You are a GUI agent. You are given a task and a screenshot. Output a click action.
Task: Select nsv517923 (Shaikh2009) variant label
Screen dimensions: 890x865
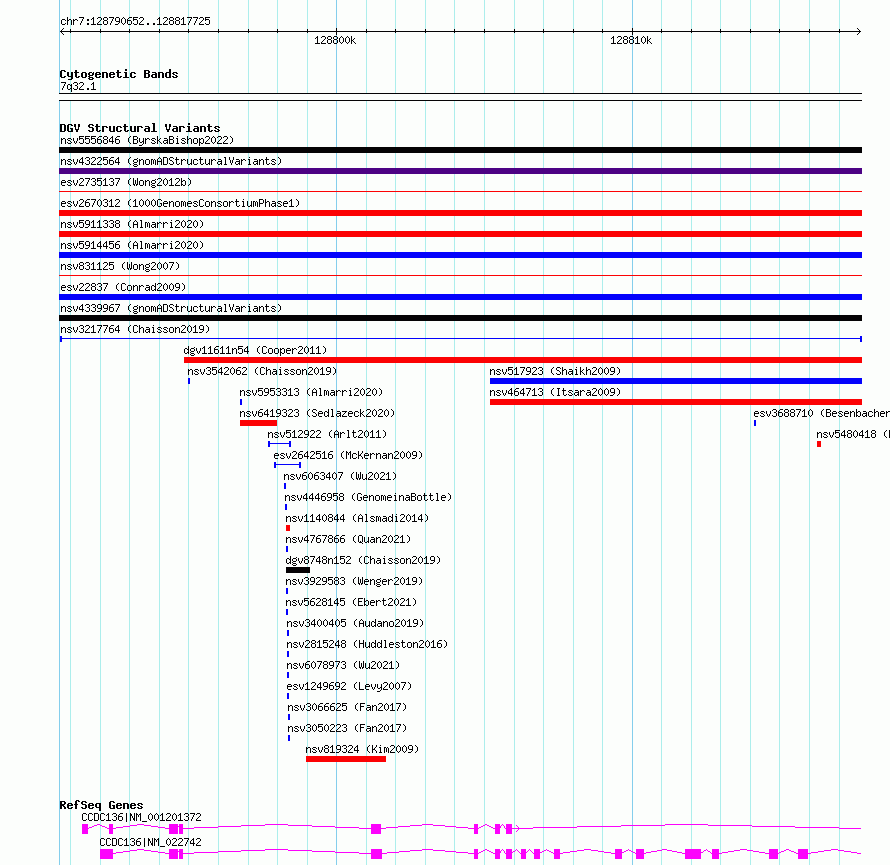coord(555,371)
